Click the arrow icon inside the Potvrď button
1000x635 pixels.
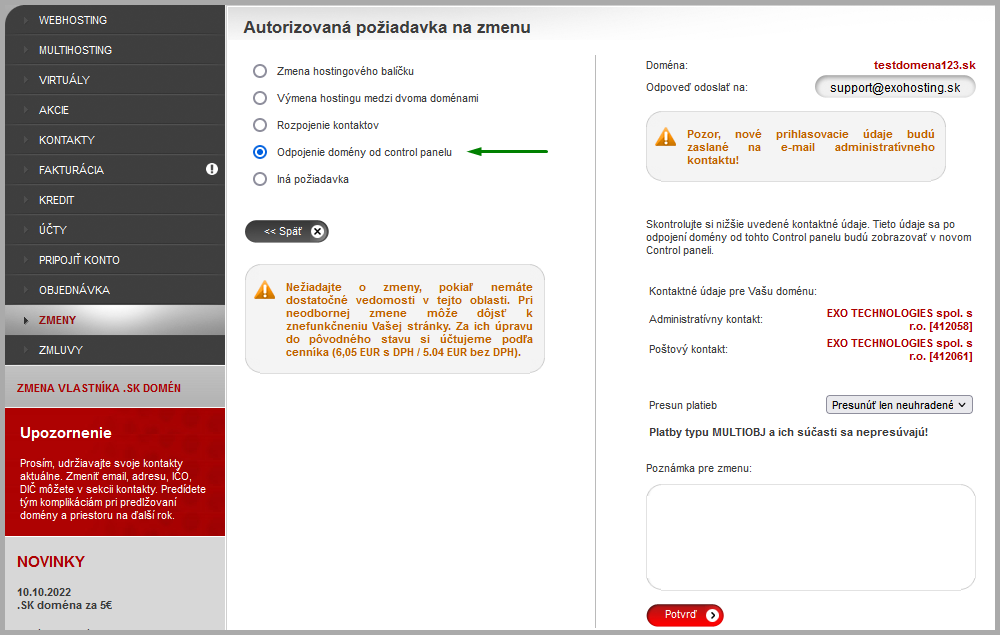tap(713, 615)
